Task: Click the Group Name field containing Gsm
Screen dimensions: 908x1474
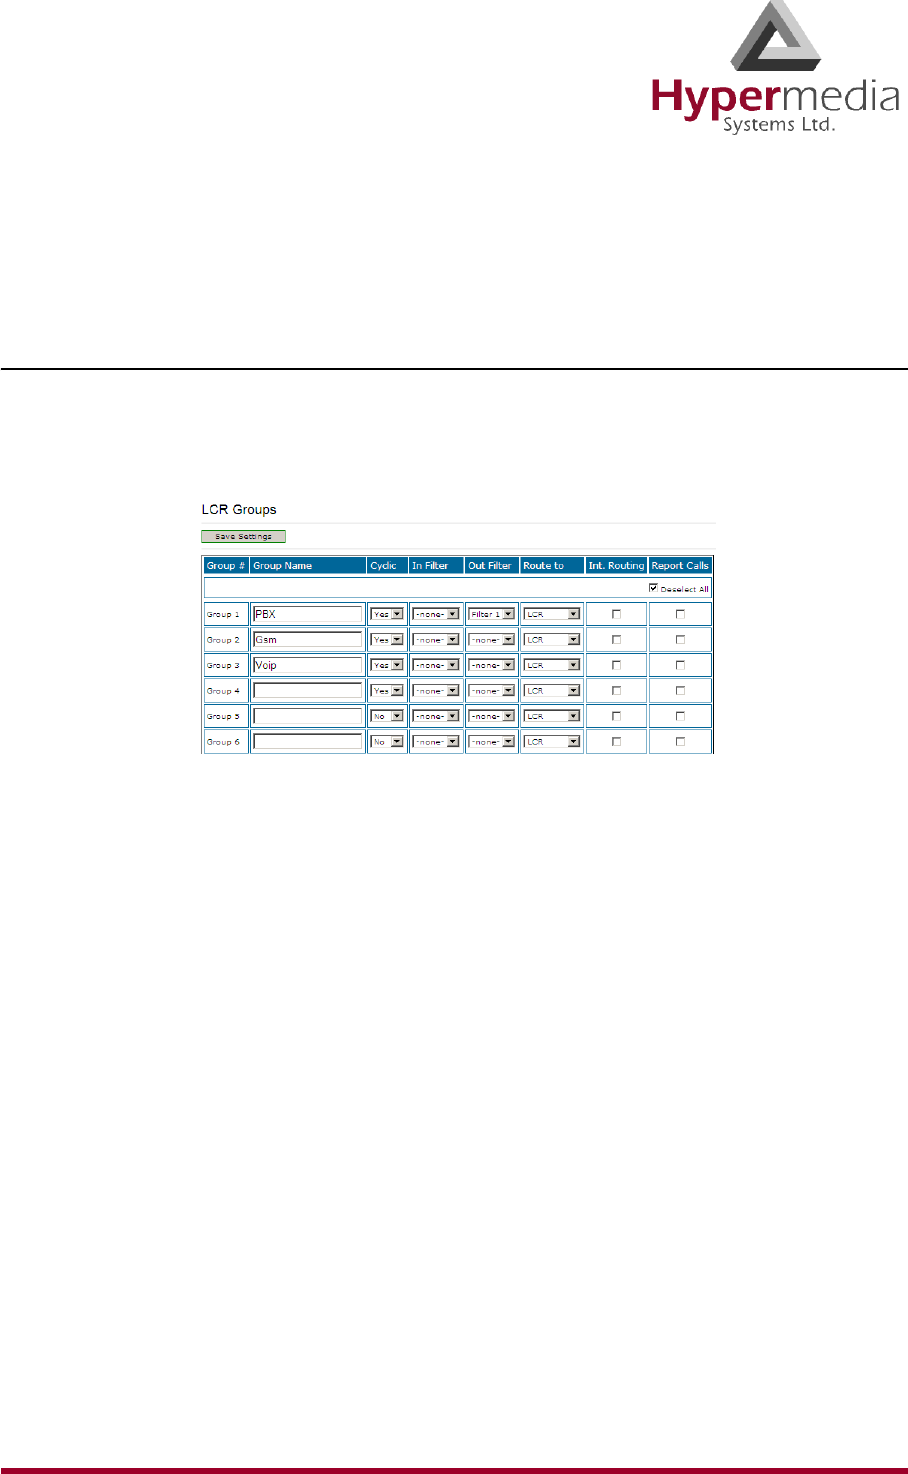Action: click(x=307, y=640)
